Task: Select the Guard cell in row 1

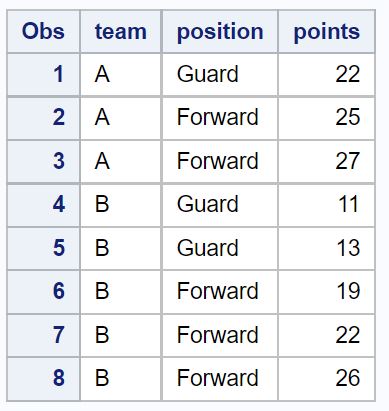Action: click(220, 74)
